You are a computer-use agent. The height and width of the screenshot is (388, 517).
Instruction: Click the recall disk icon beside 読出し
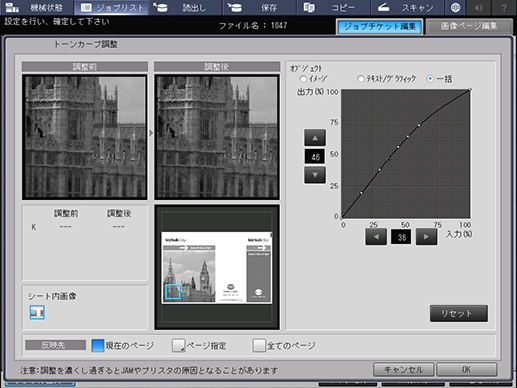coord(160,7)
